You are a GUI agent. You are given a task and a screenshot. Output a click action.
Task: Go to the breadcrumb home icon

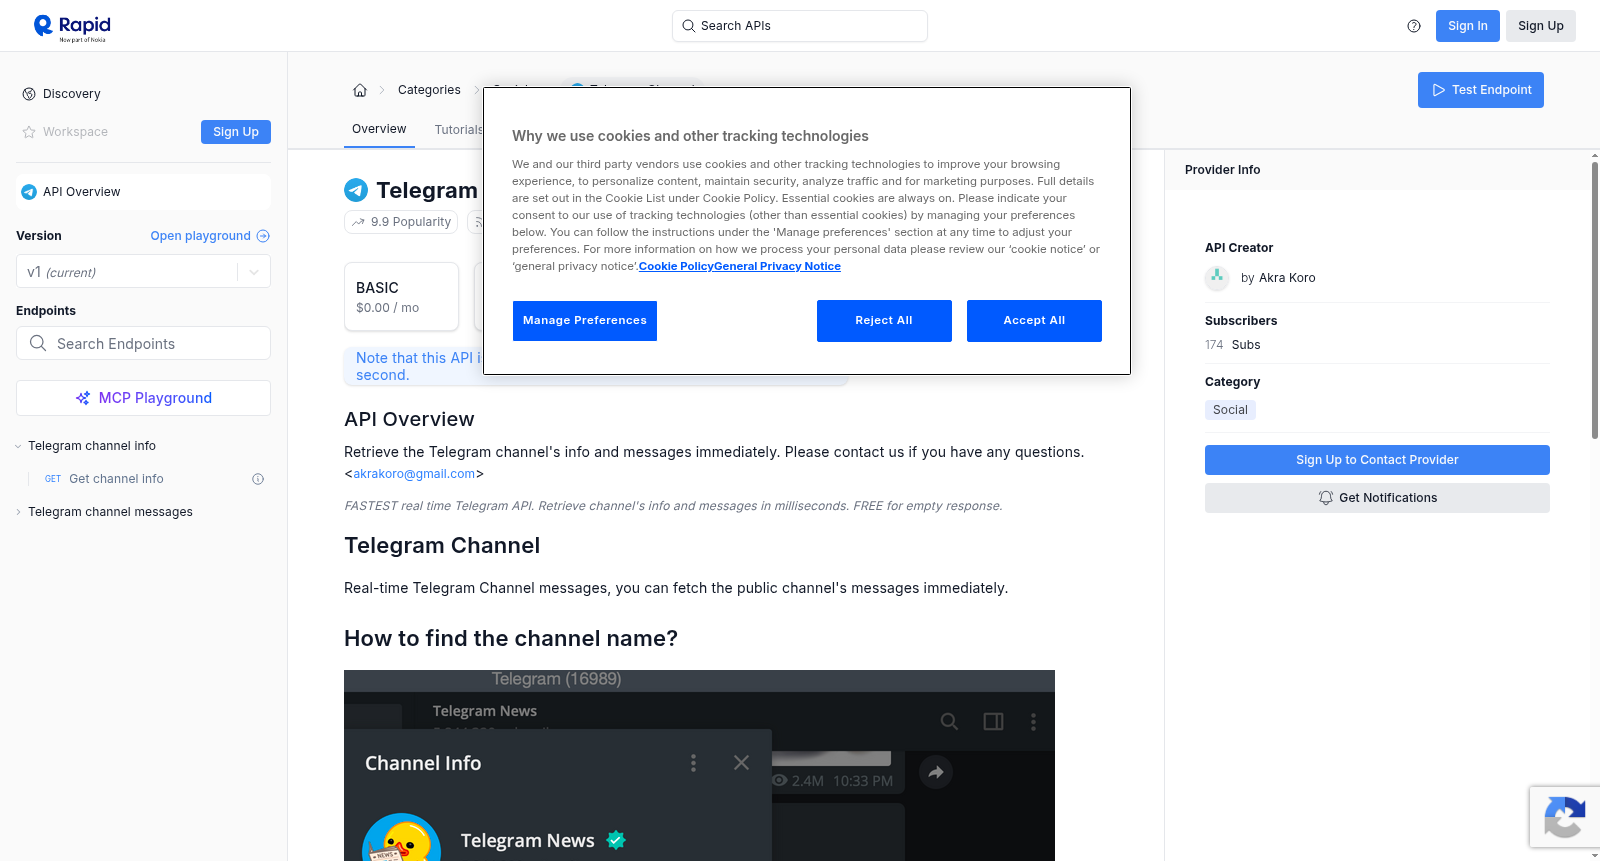(x=360, y=90)
